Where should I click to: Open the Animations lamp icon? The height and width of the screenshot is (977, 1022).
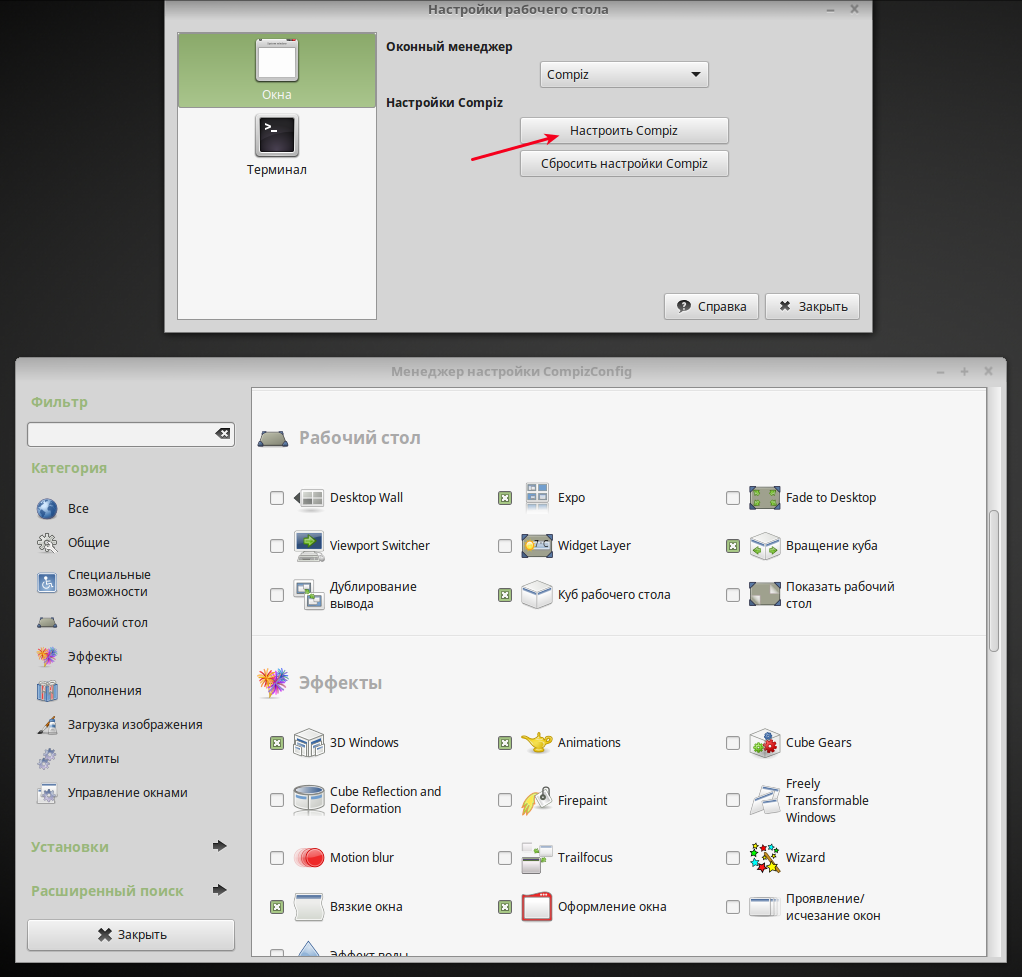pos(537,743)
